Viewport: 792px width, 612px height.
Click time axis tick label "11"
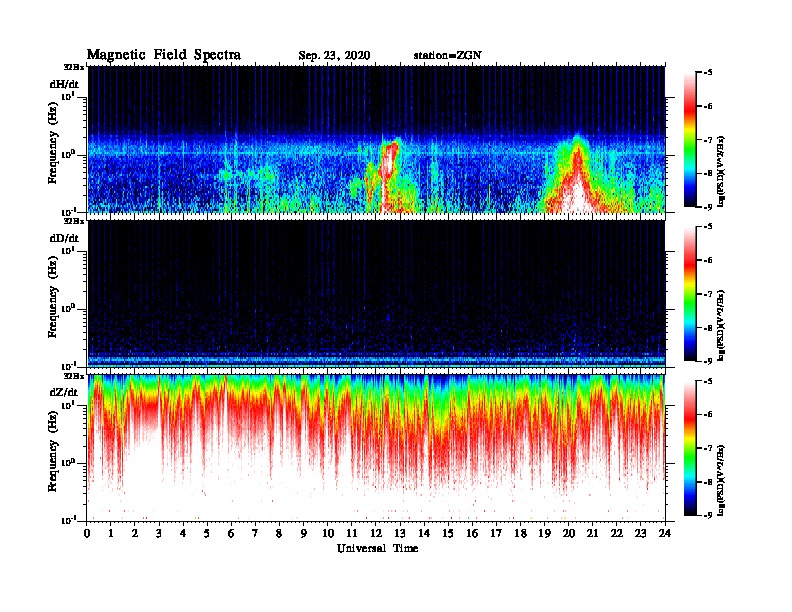coord(352,534)
